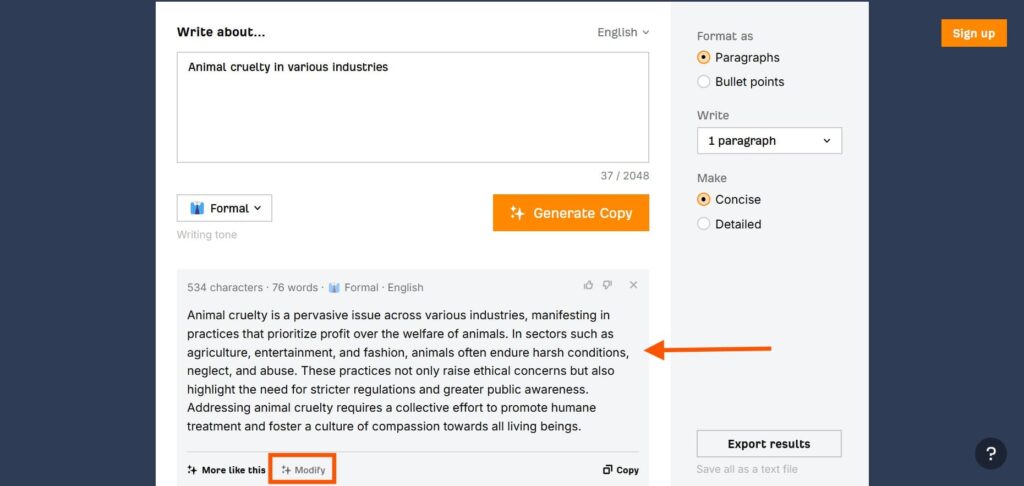Click the thumbs up icon on result
This screenshot has height=486, width=1024.
click(x=588, y=285)
